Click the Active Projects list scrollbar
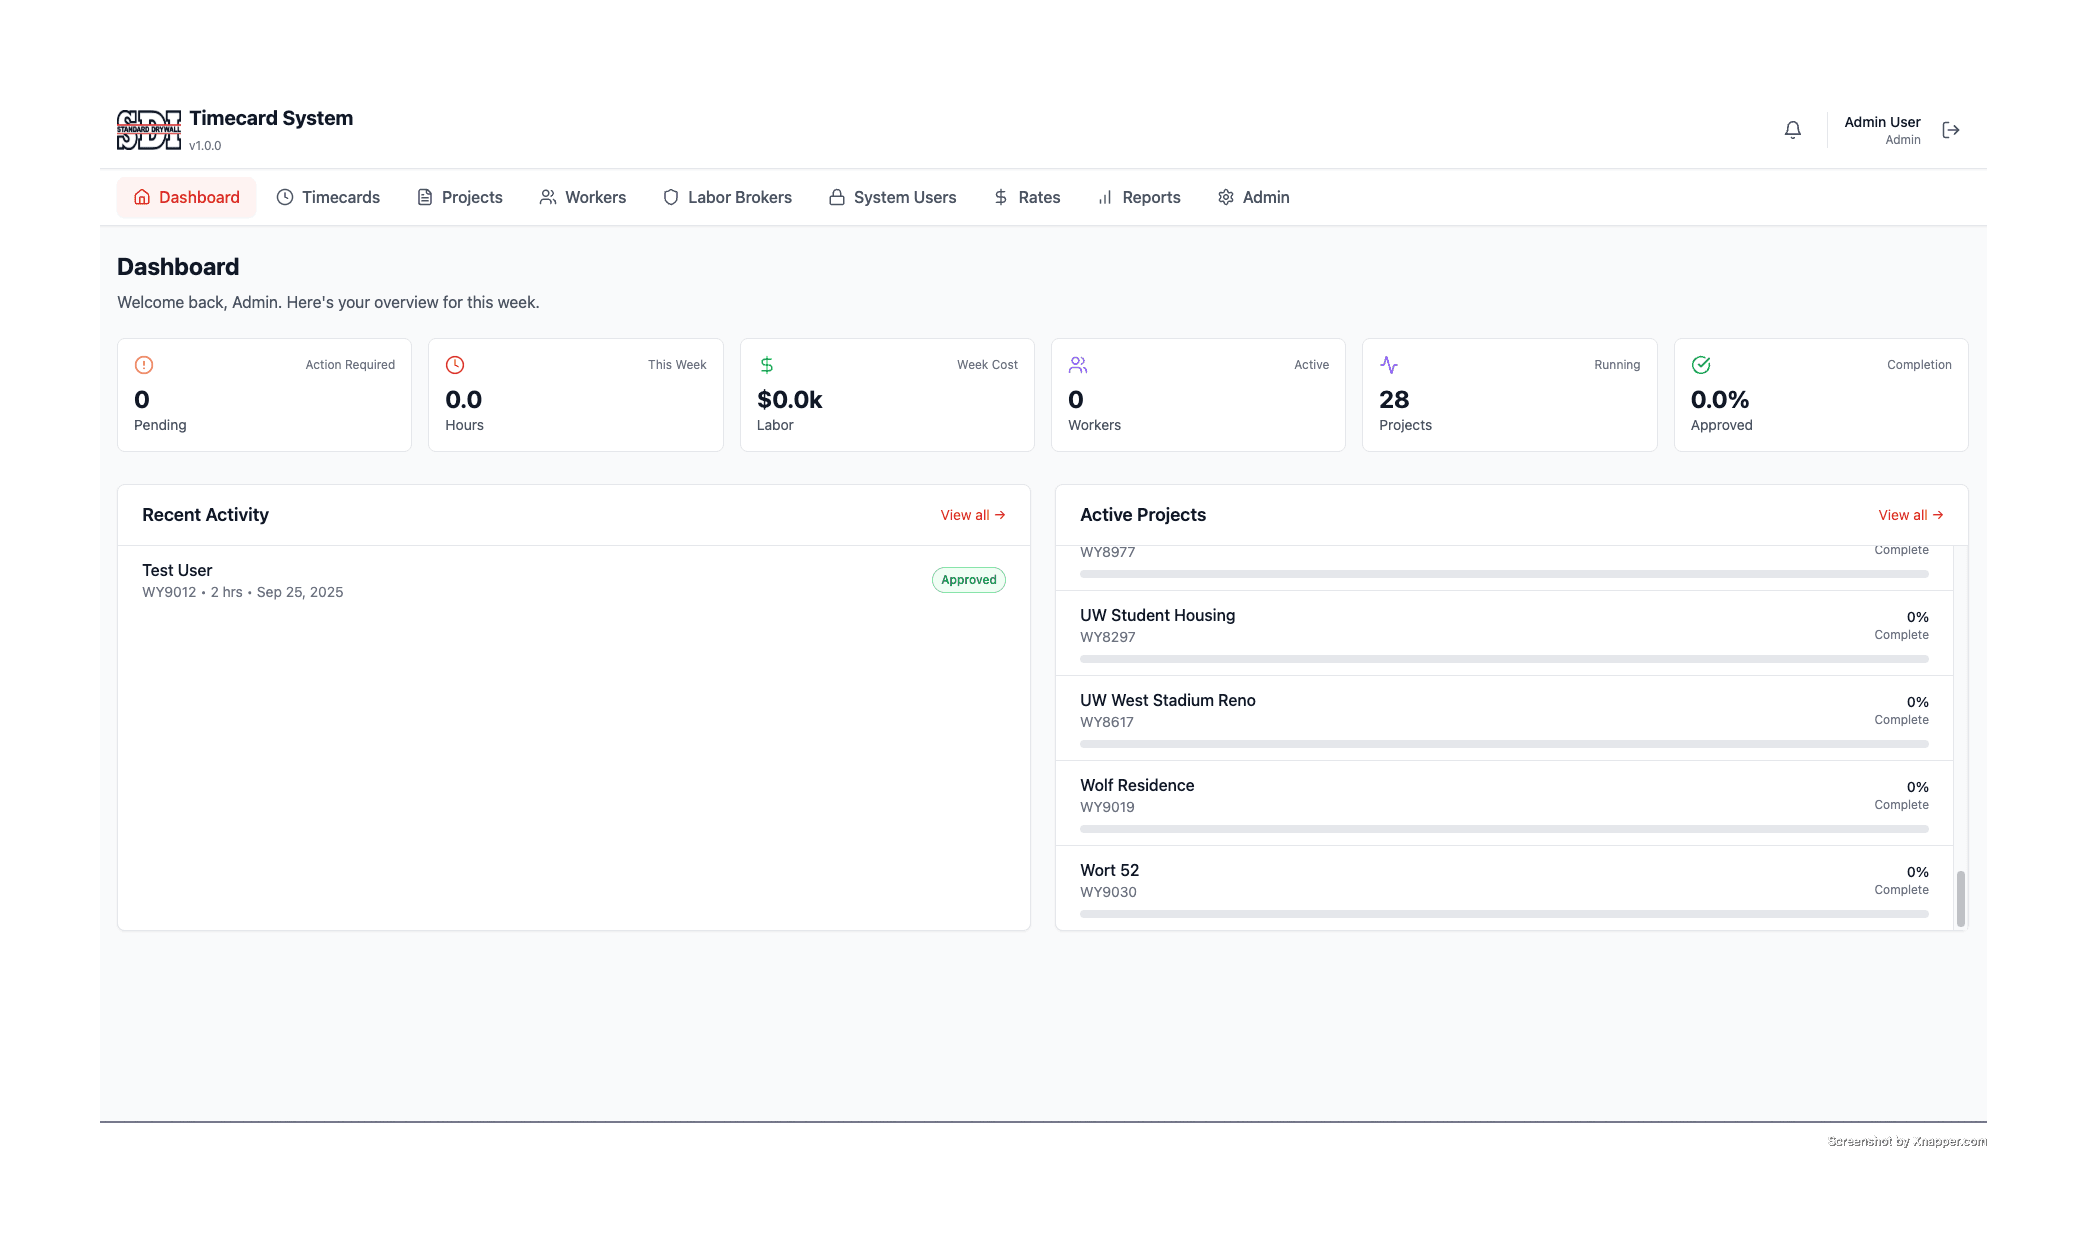The width and height of the screenshot is (2087, 1248). point(1960,898)
